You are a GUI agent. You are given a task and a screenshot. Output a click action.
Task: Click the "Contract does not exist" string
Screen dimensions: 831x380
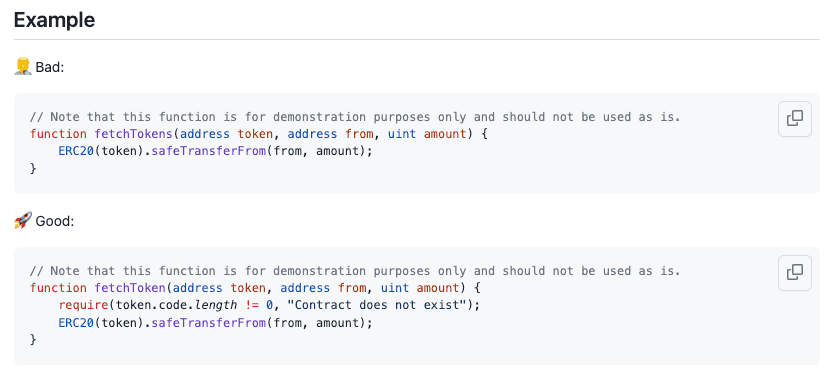377,305
